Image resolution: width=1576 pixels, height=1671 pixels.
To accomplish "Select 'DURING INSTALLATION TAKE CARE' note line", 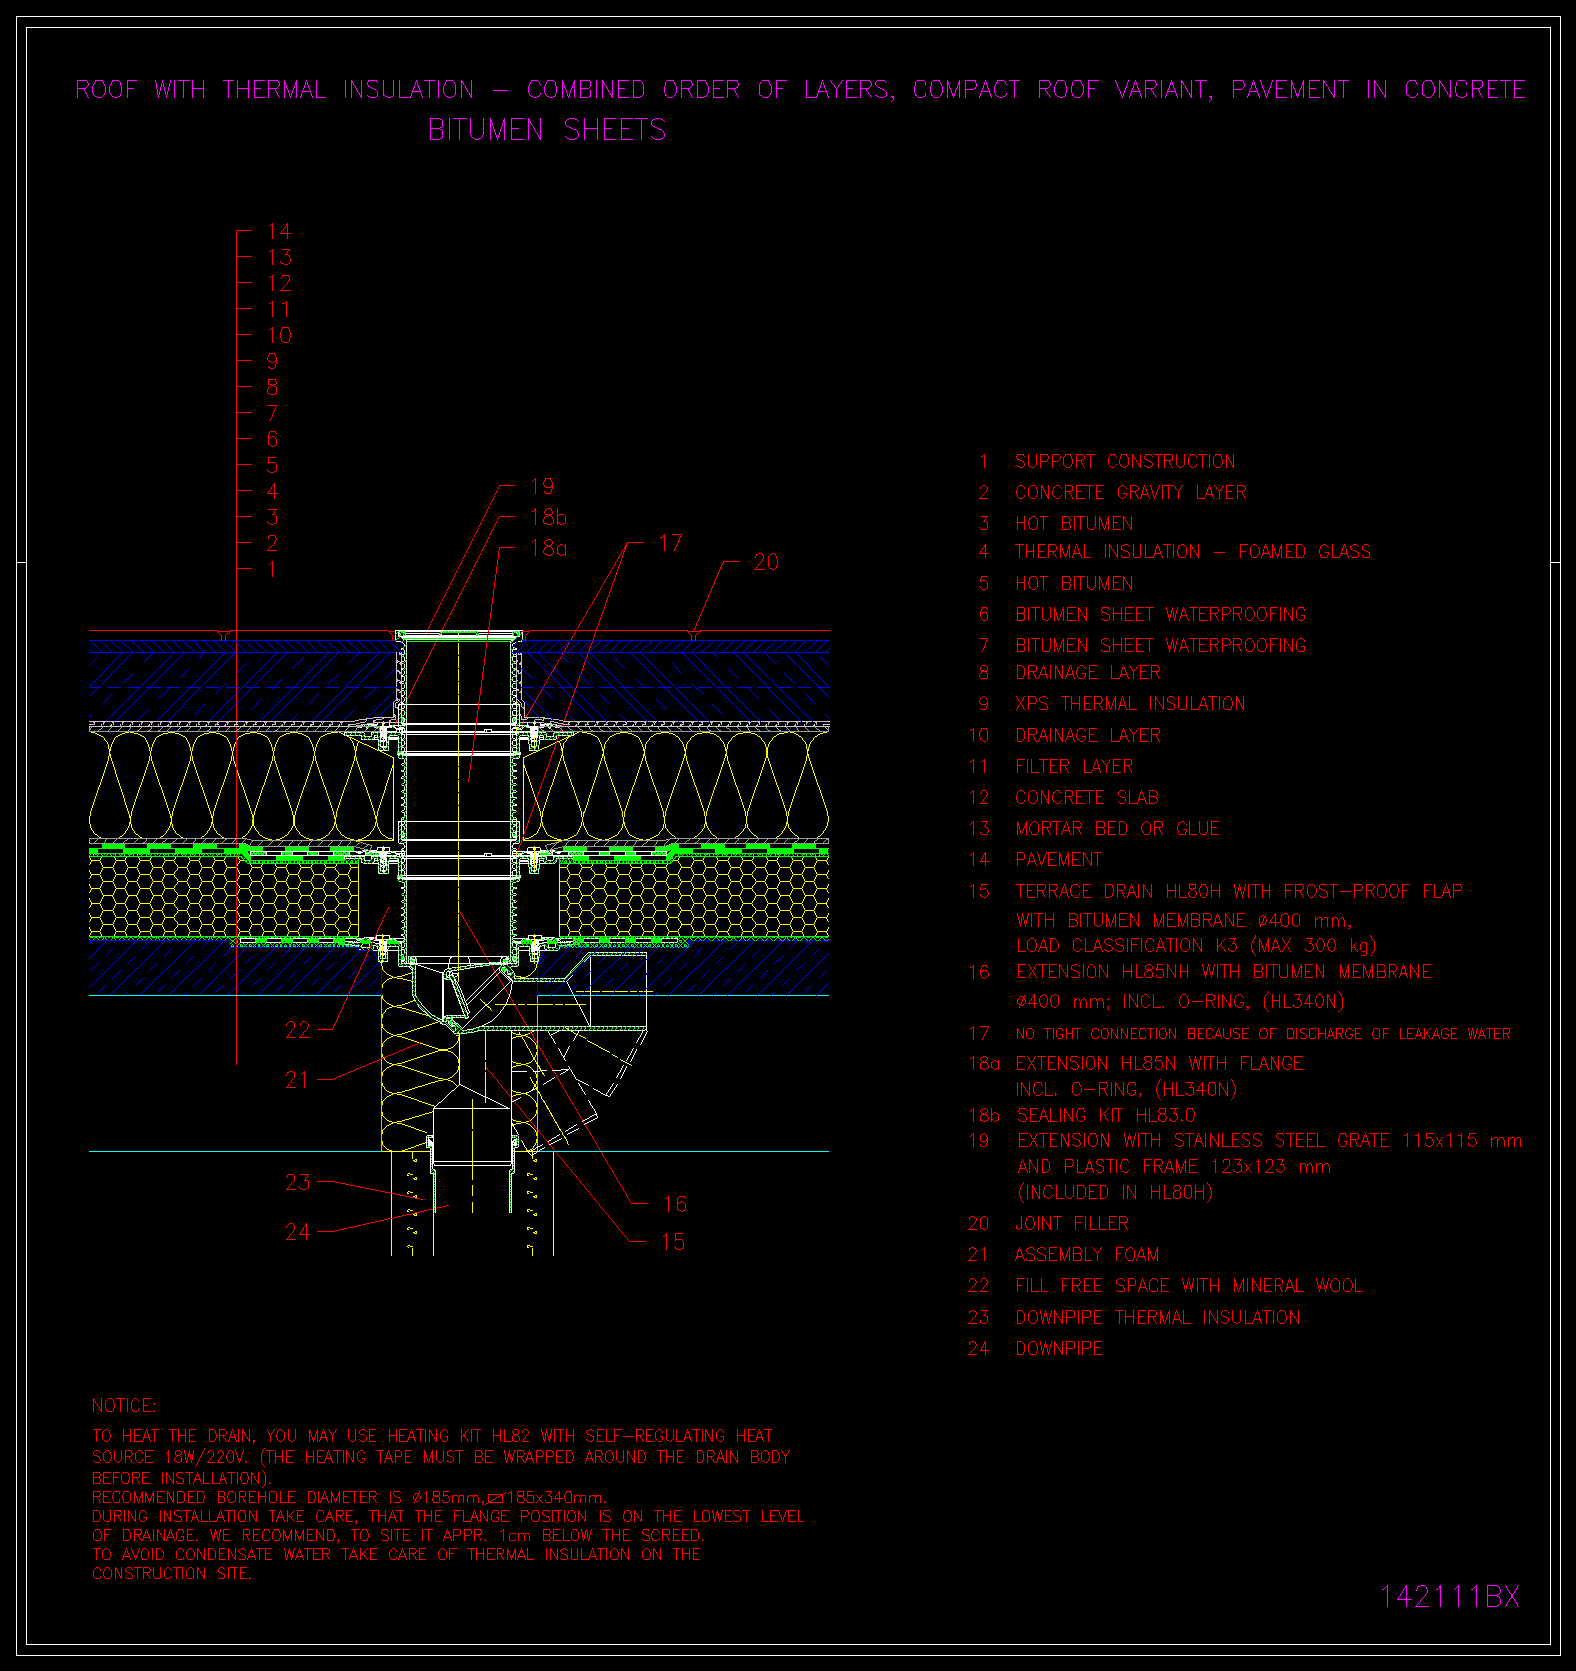I will 448,1516.
